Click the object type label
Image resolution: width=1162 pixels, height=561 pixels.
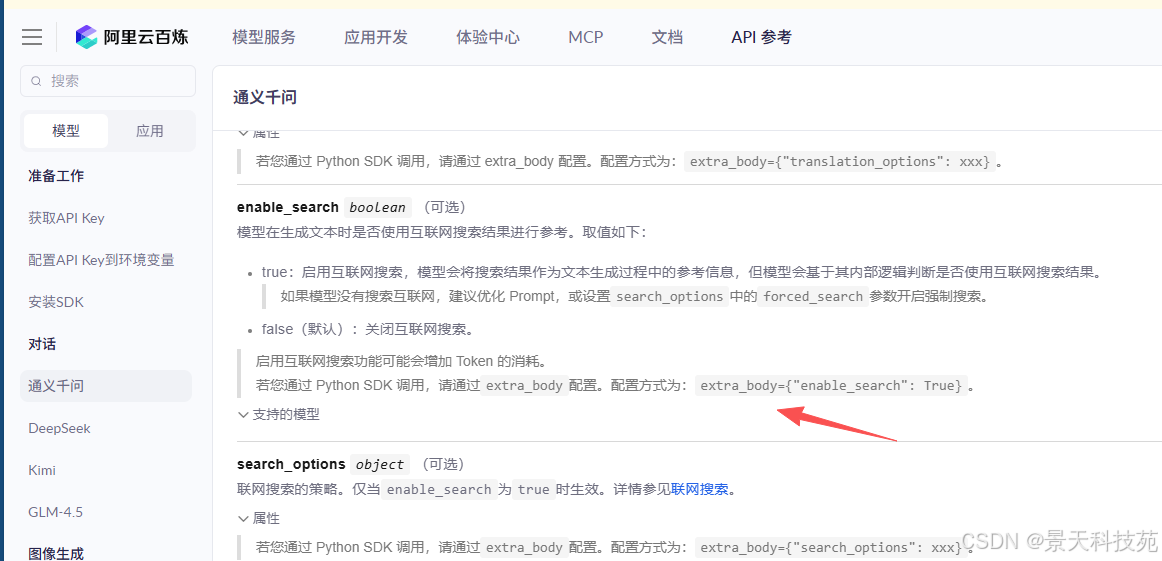(x=380, y=465)
